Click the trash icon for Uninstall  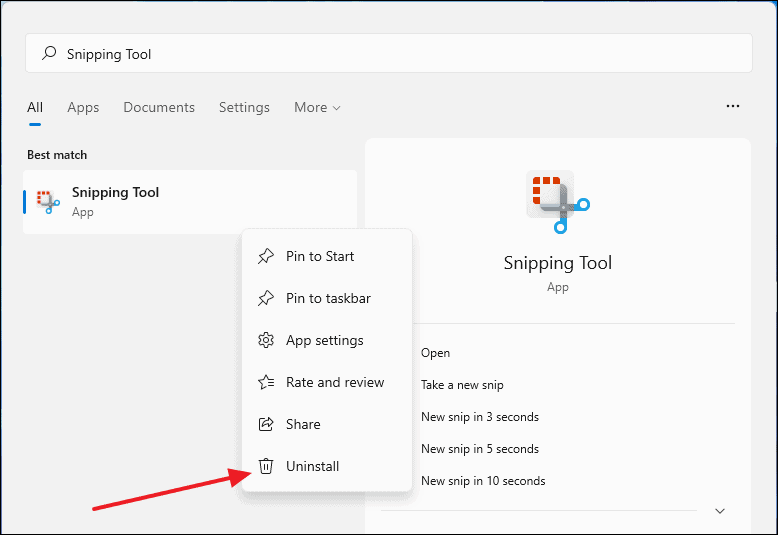[265, 466]
